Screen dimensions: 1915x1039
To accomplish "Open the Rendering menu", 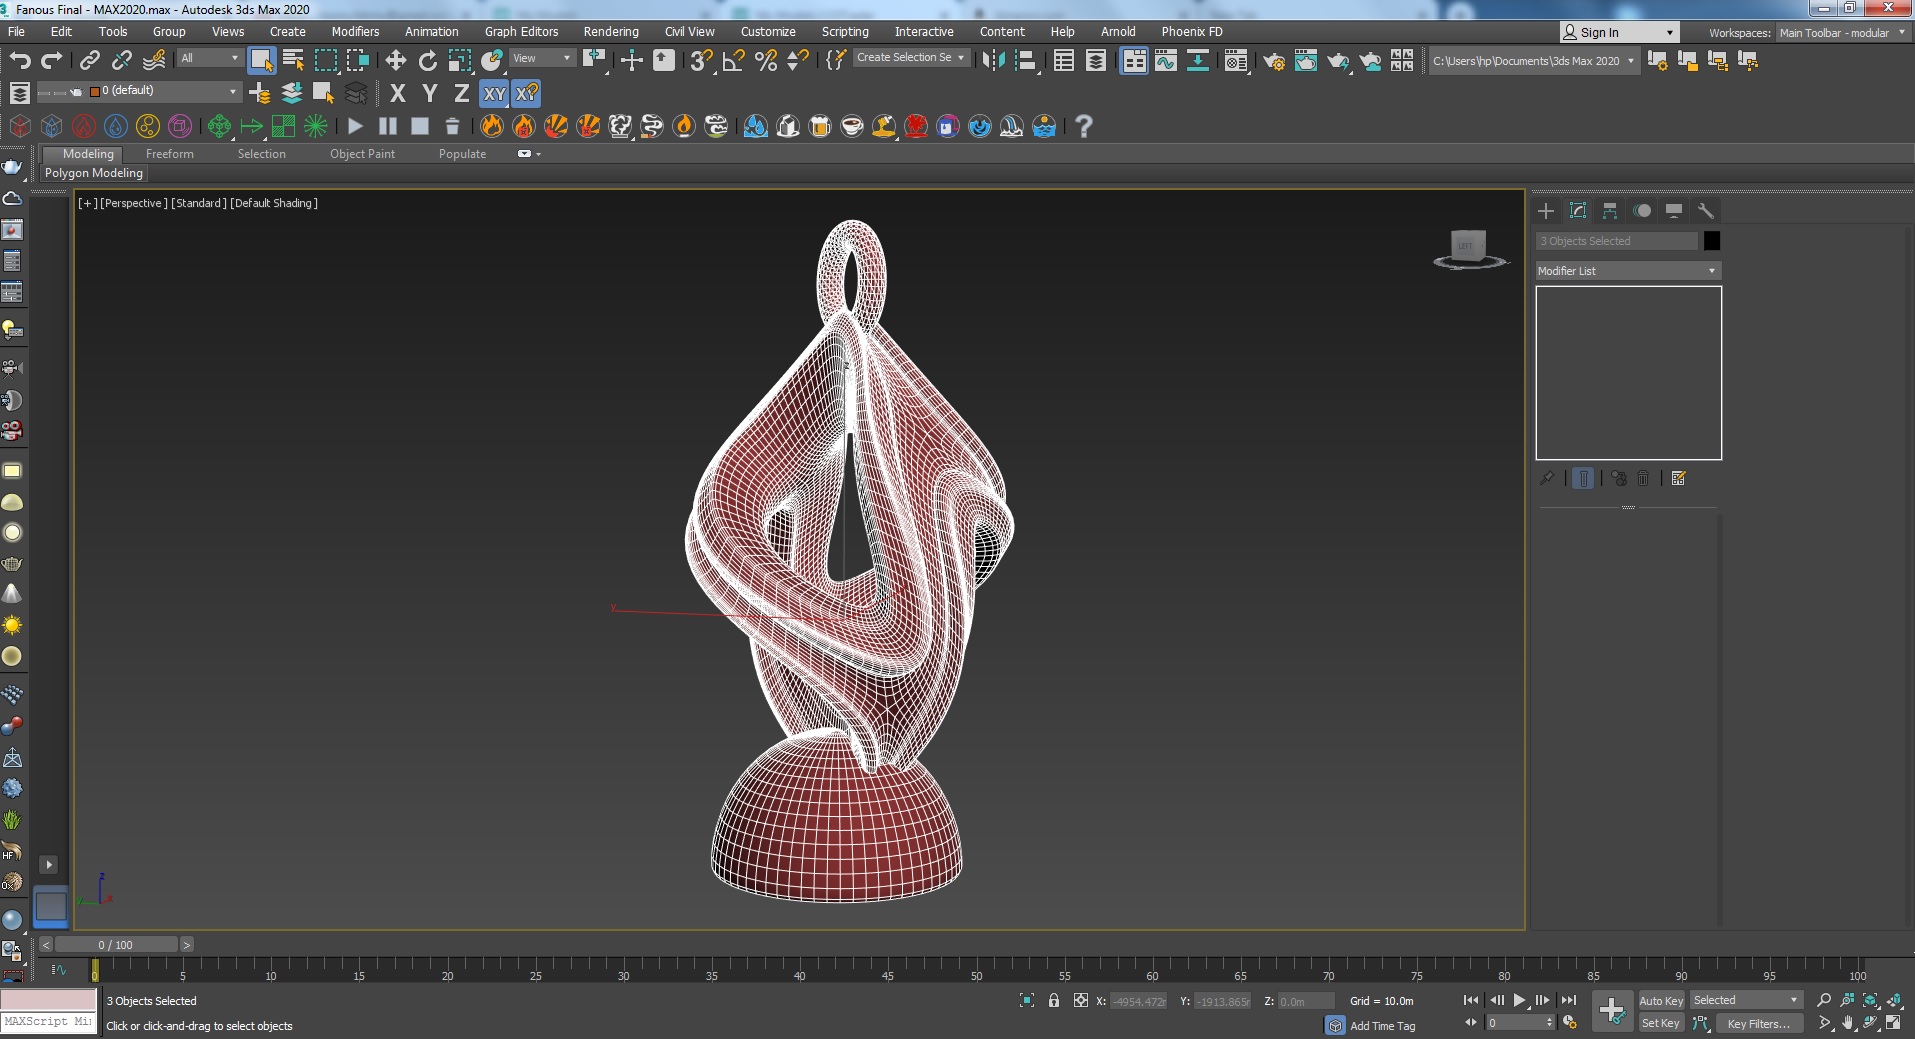I will click(x=610, y=32).
